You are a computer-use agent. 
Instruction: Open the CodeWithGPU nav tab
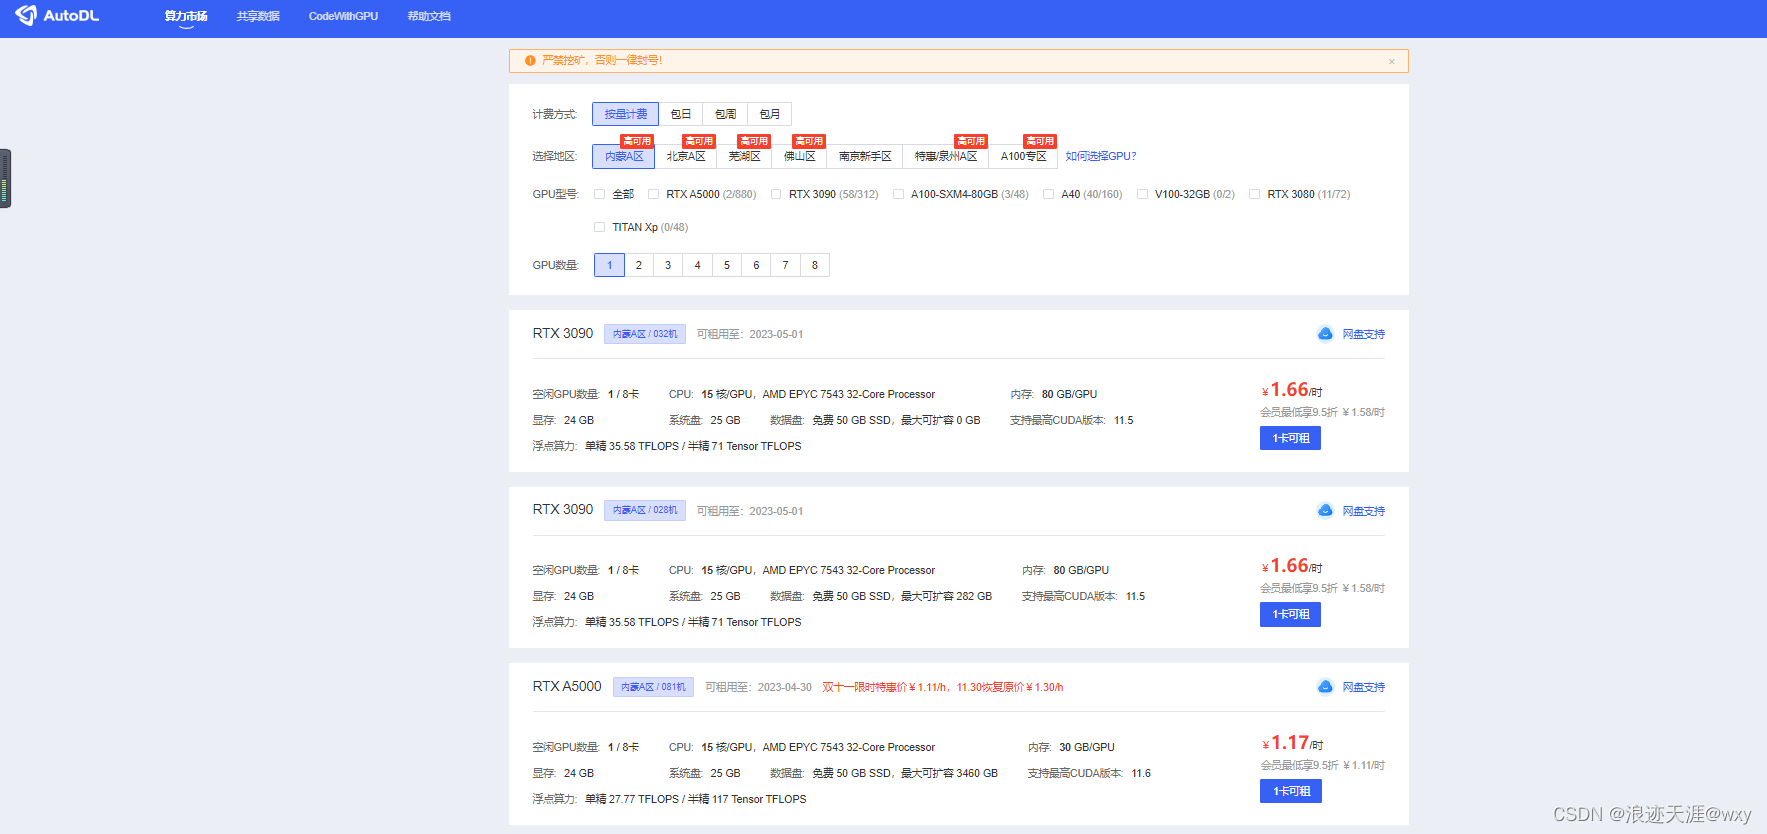[343, 16]
